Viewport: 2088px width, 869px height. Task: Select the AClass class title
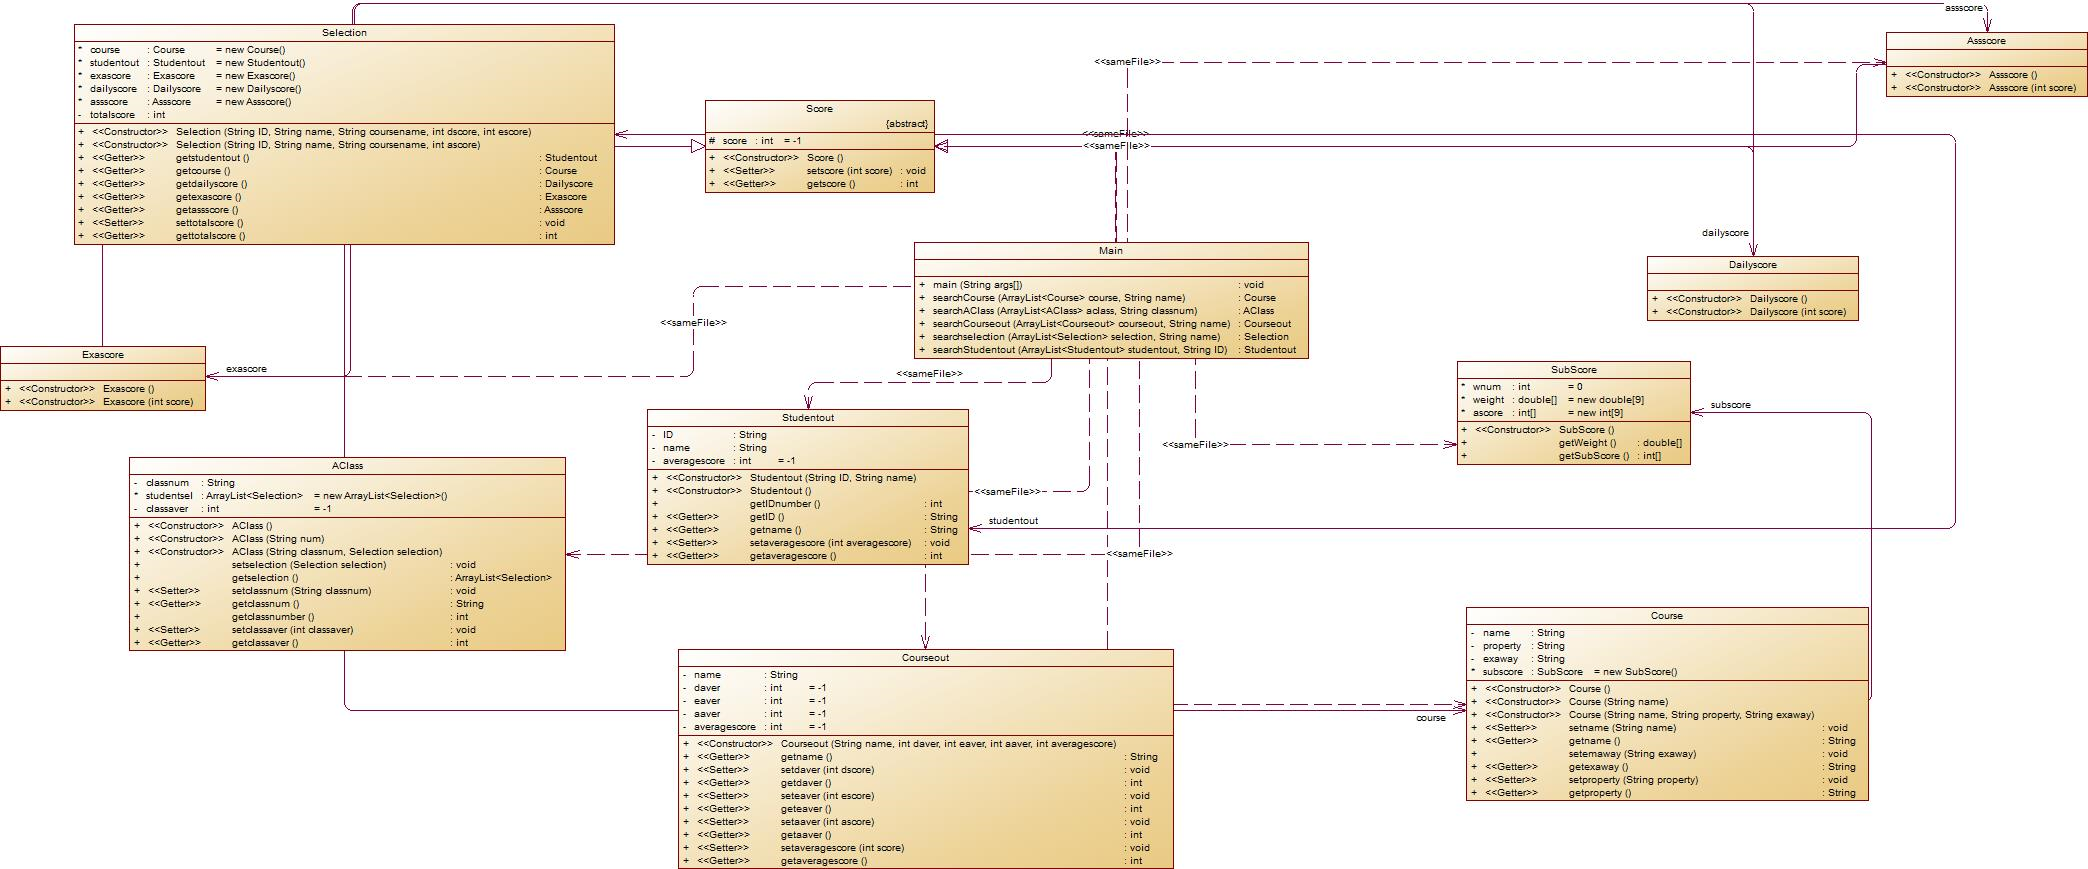pos(347,466)
